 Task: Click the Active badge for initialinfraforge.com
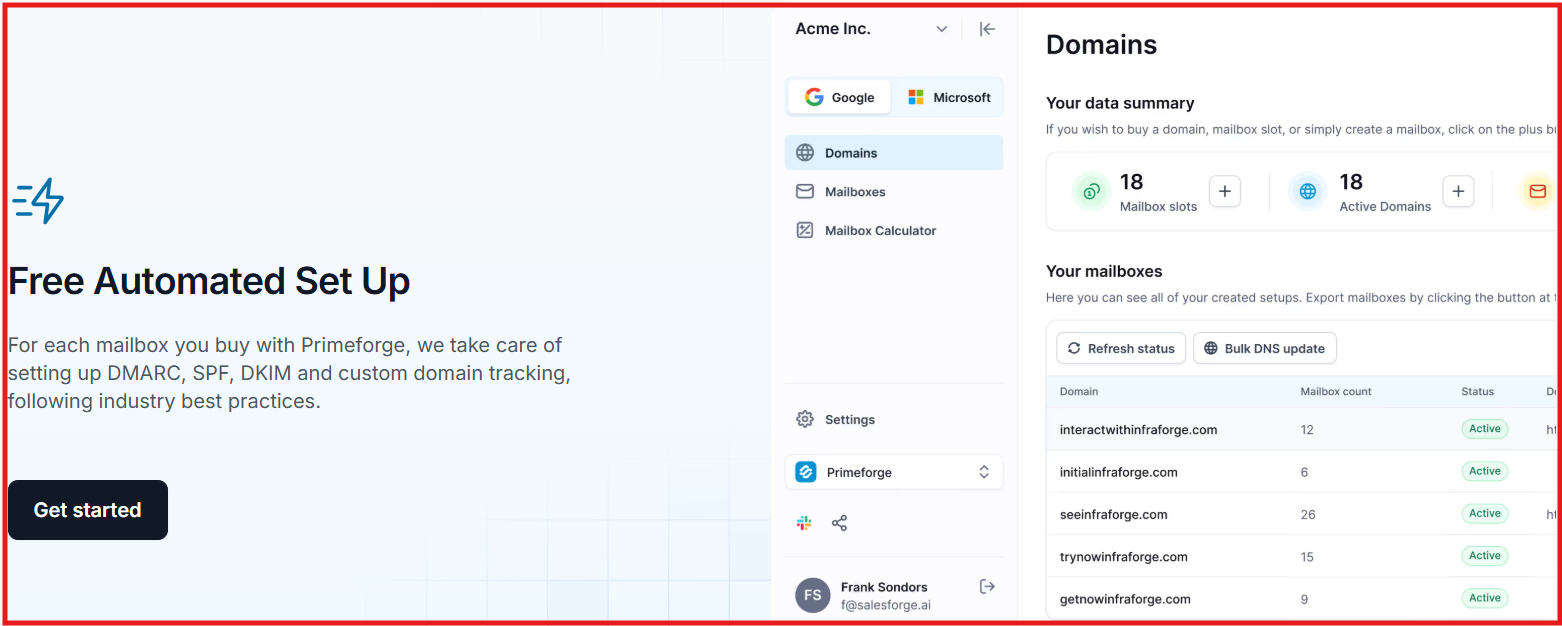1485,471
